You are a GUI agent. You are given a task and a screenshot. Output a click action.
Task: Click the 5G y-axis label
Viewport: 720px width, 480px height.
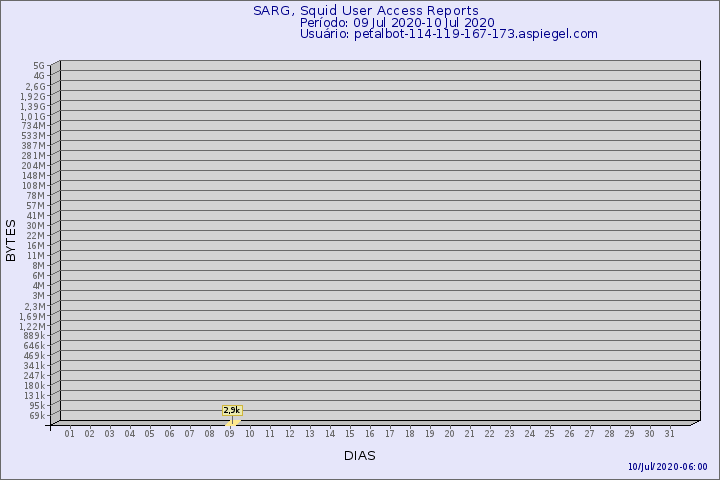[39, 66]
